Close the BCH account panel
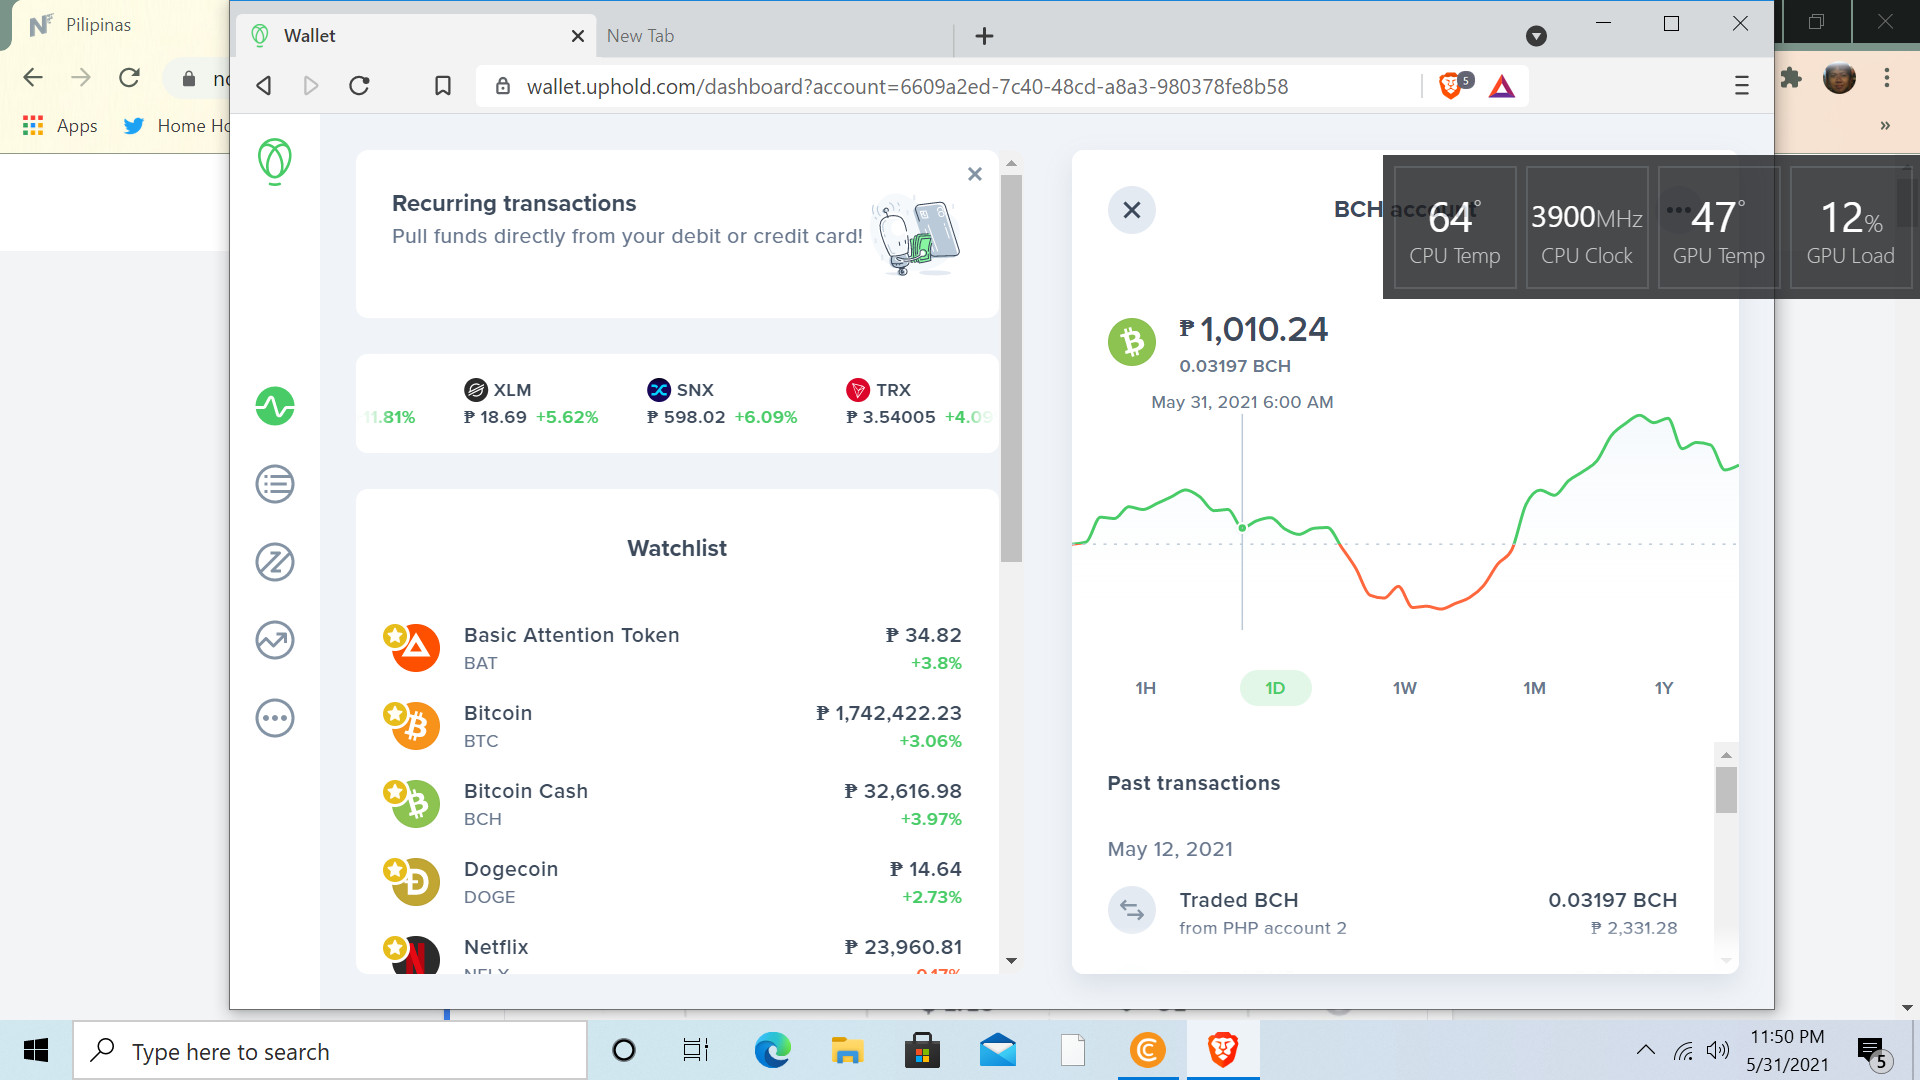Viewport: 1920px width, 1080px height. 1132,210
